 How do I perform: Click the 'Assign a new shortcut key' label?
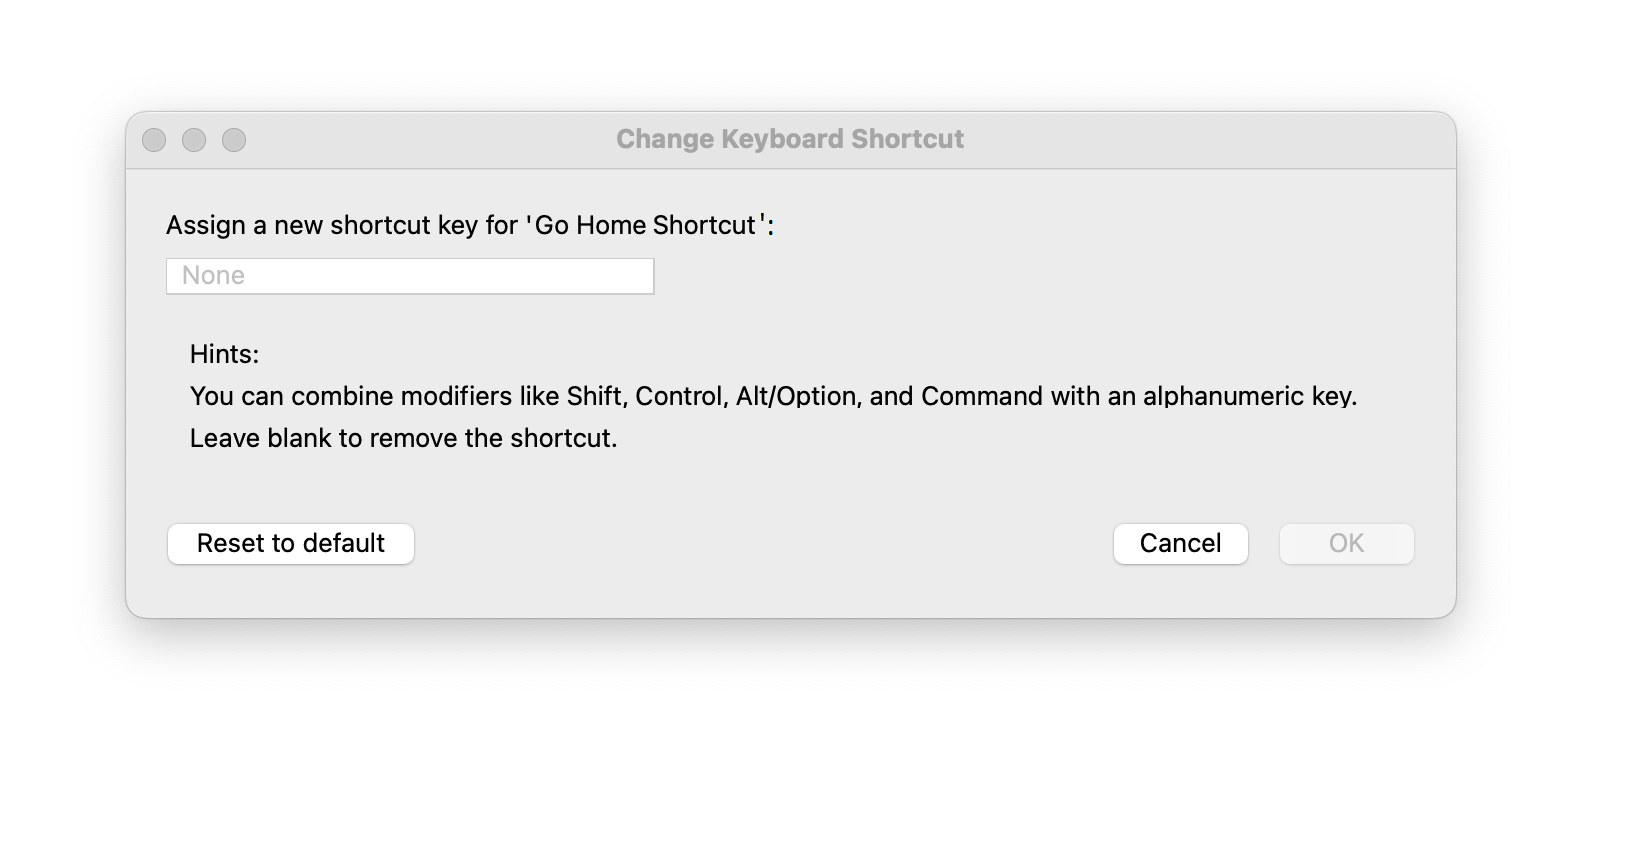tap(340, 225)
